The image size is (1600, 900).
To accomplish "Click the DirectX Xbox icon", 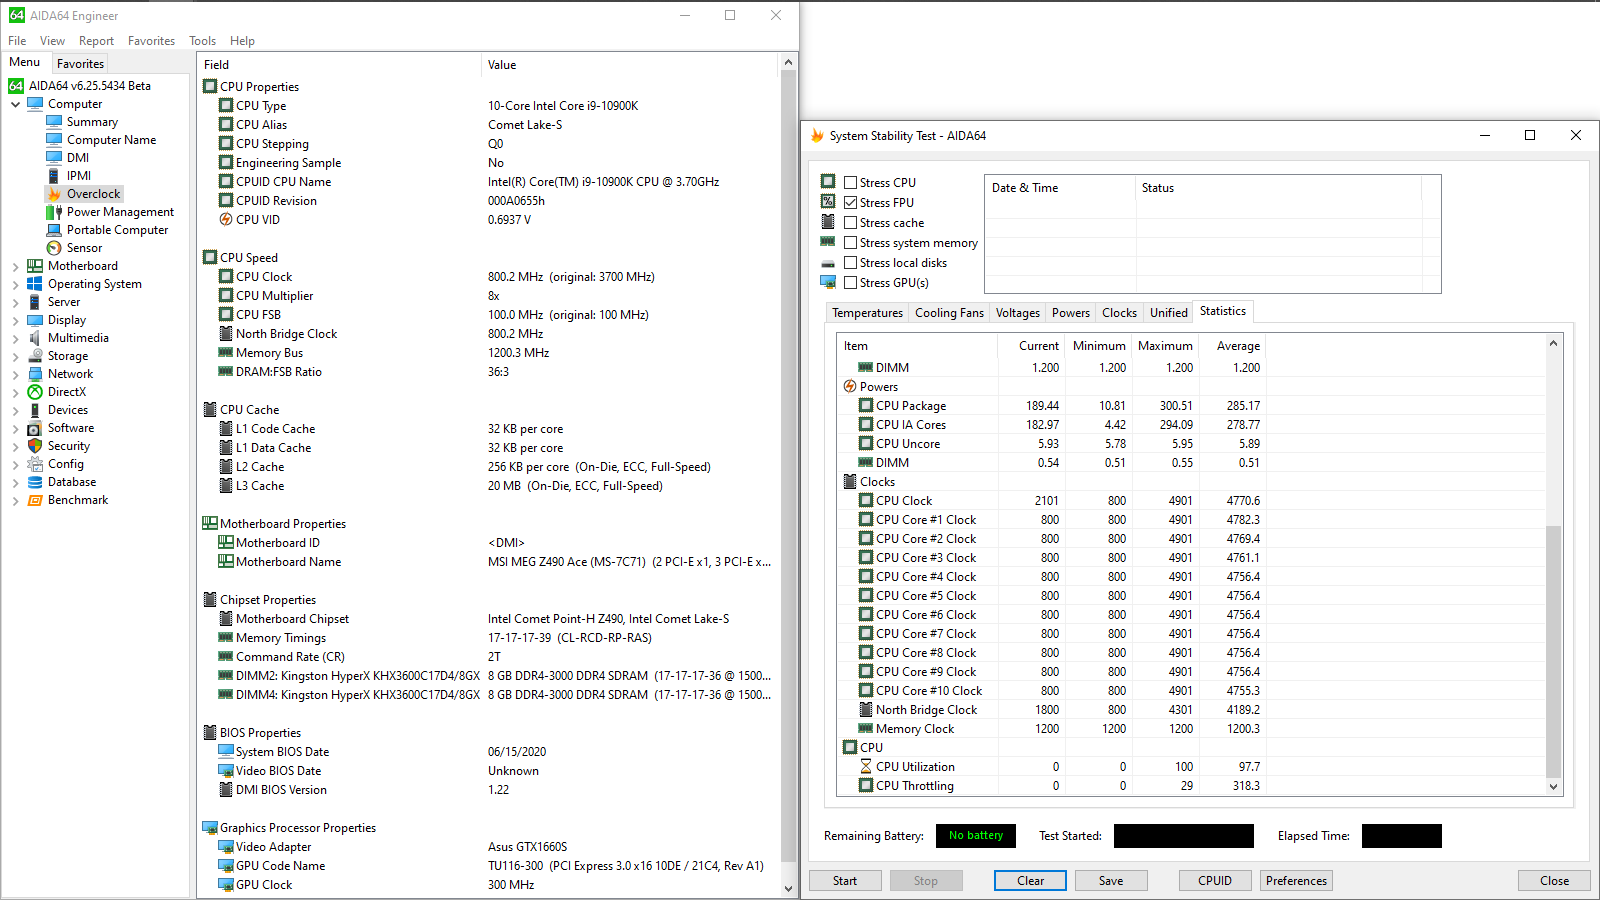I will tap(35, 392).
